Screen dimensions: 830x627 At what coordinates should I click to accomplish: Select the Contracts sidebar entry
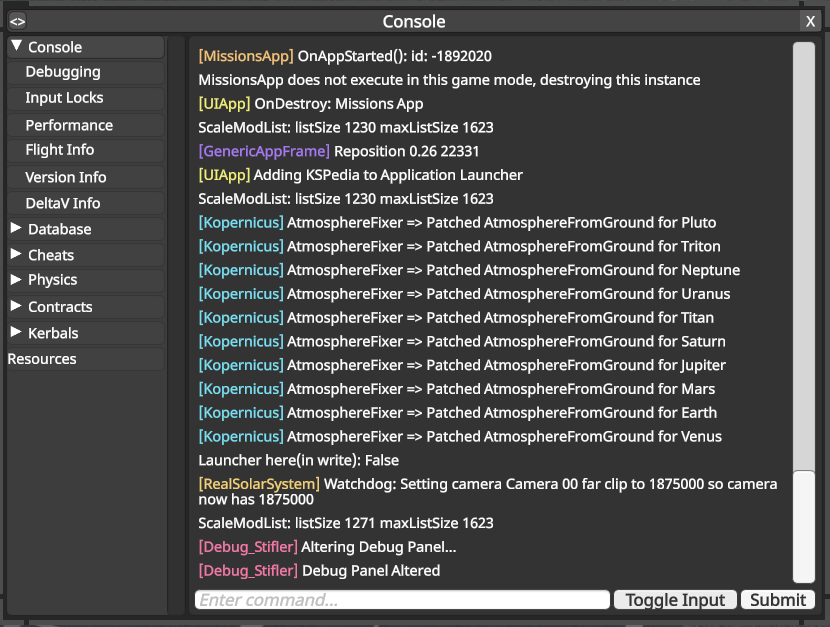click(86, 307)
